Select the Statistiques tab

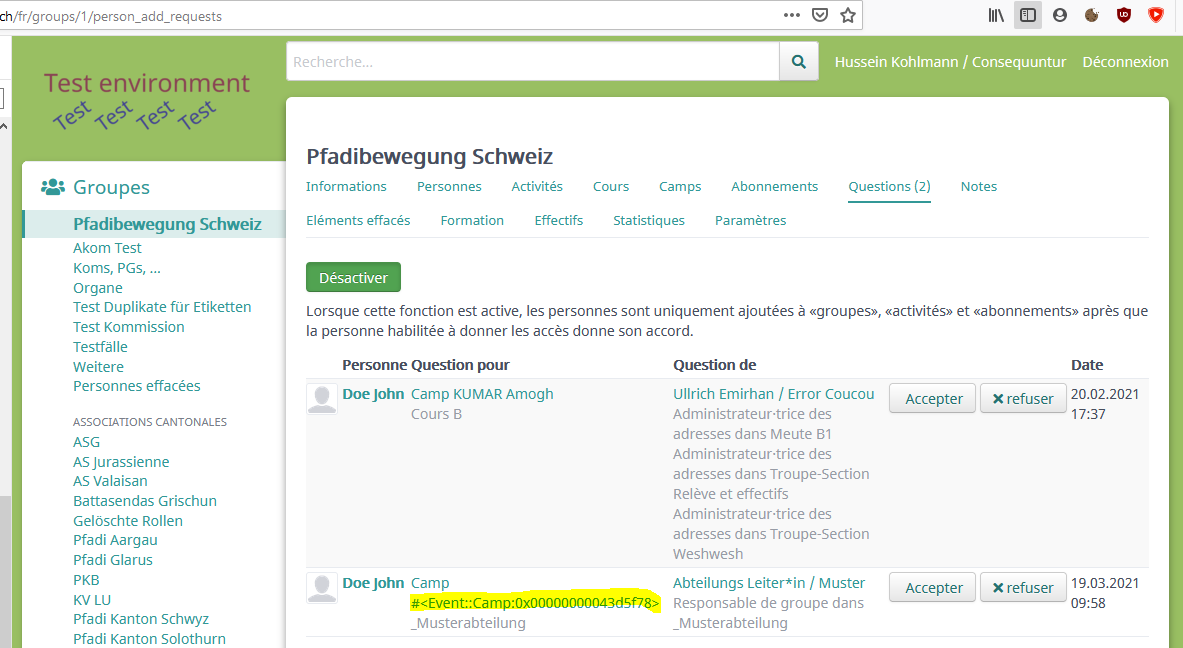point(648,220)
